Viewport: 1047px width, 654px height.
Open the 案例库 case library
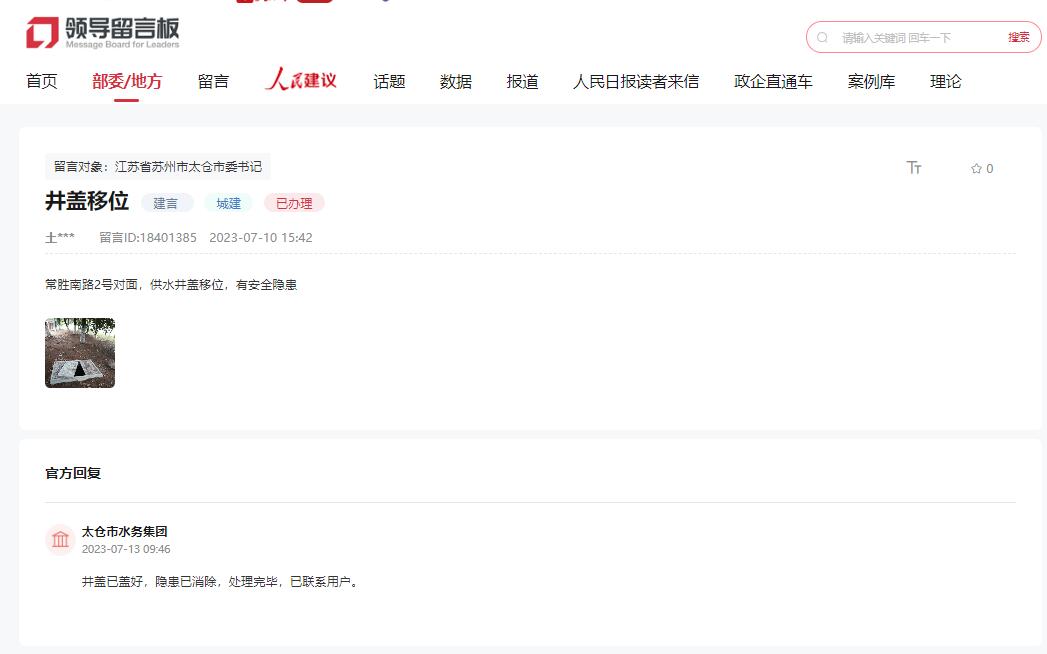point(871,82)
